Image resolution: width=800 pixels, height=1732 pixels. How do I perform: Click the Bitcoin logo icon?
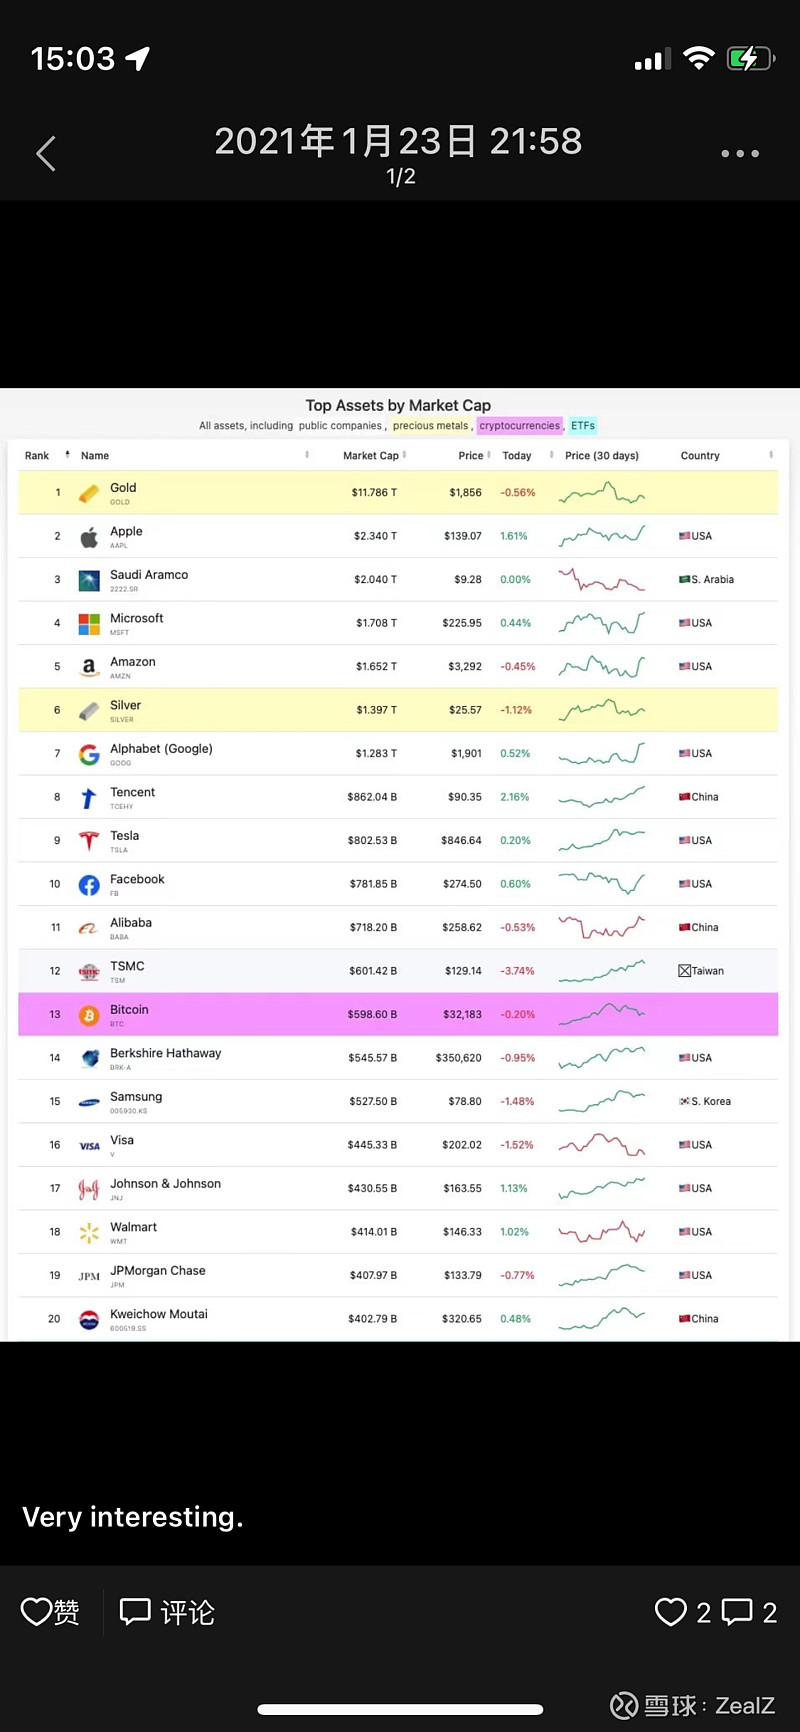point(89,1015)
